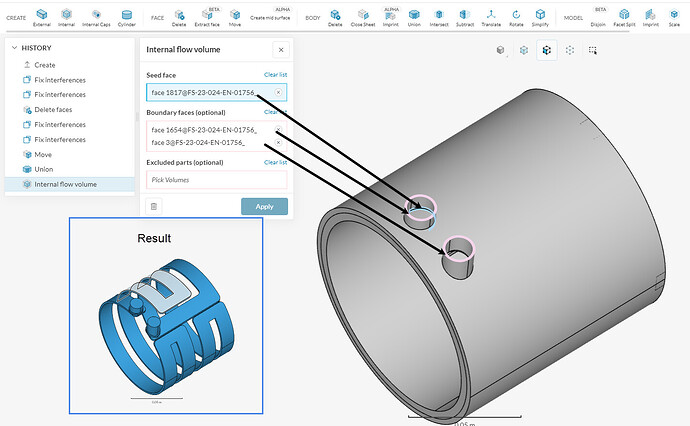Select the Simplify tool
690x426 pixels.
click(x=540, y=18)
